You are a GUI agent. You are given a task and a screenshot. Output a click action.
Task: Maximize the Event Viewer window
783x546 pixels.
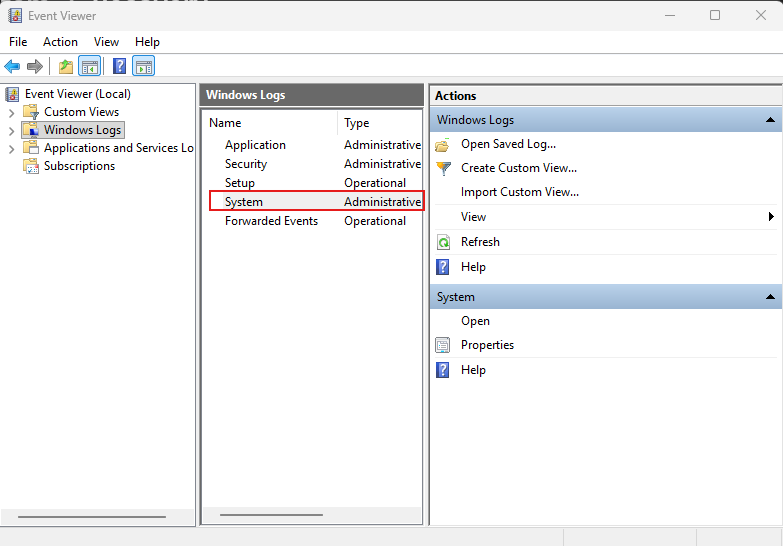click(x=715, y=15)
